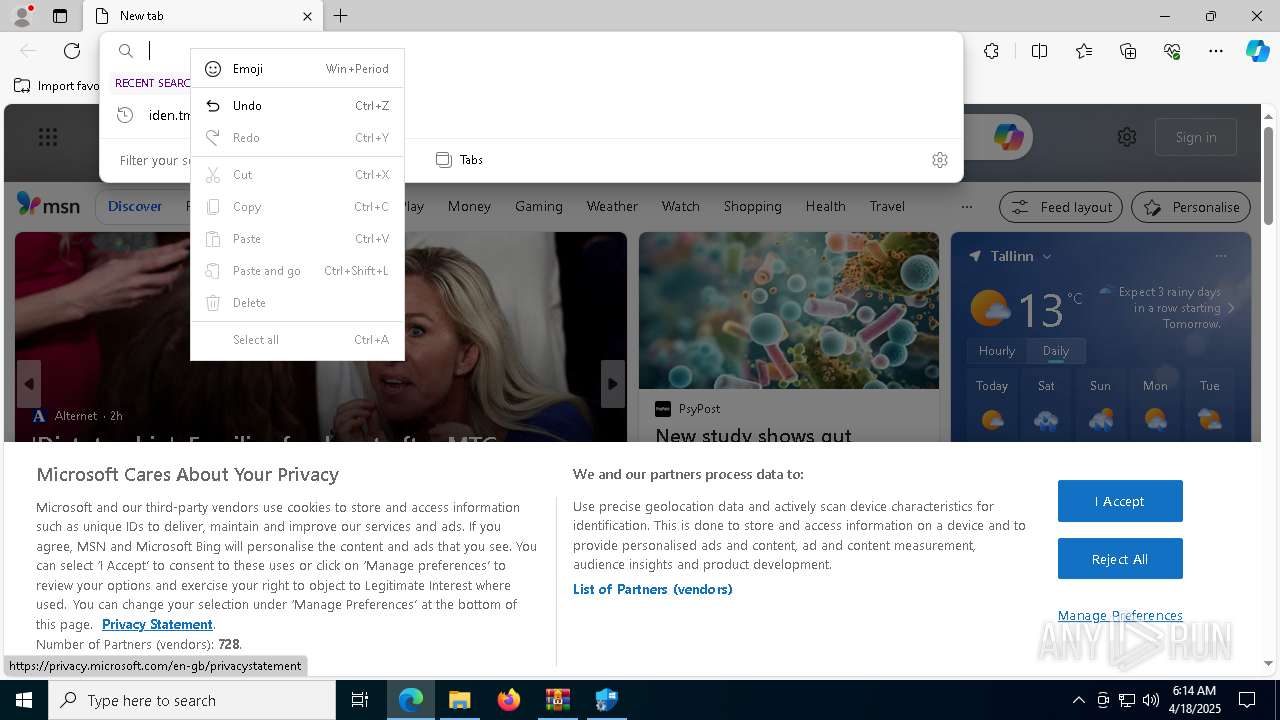
Task: Open the Privacy Statement link
Action: (x=157, y=624)
